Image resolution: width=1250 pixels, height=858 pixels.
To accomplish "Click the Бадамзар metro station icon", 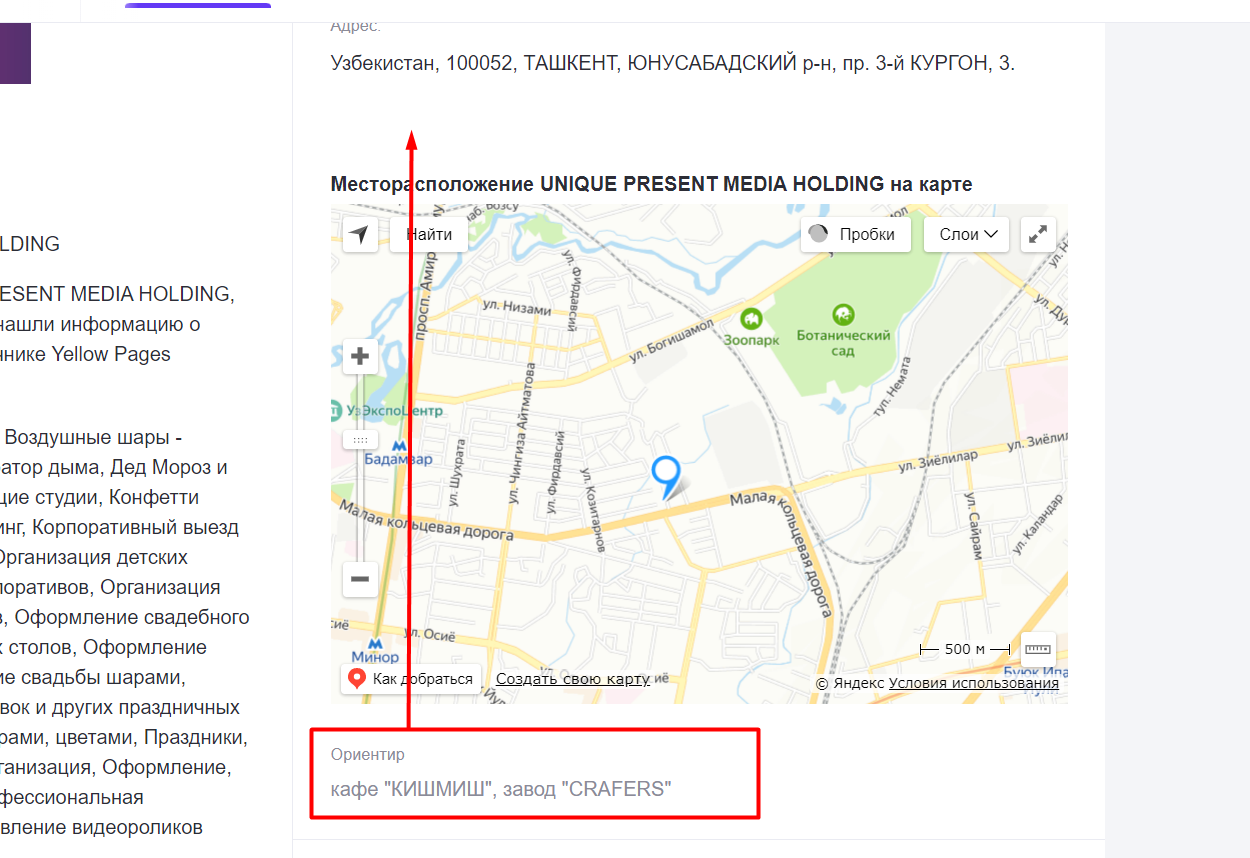I will pos(399,445).
